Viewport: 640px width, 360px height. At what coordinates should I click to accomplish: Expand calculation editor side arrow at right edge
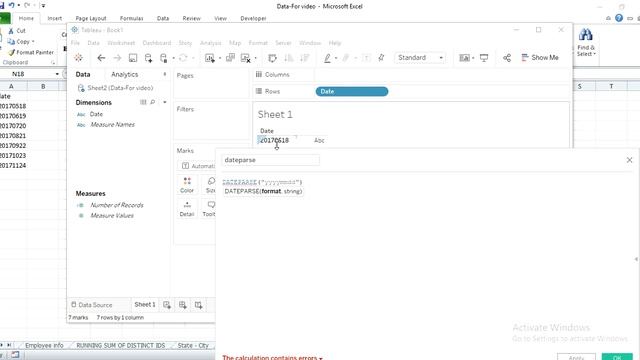(636, 259)
